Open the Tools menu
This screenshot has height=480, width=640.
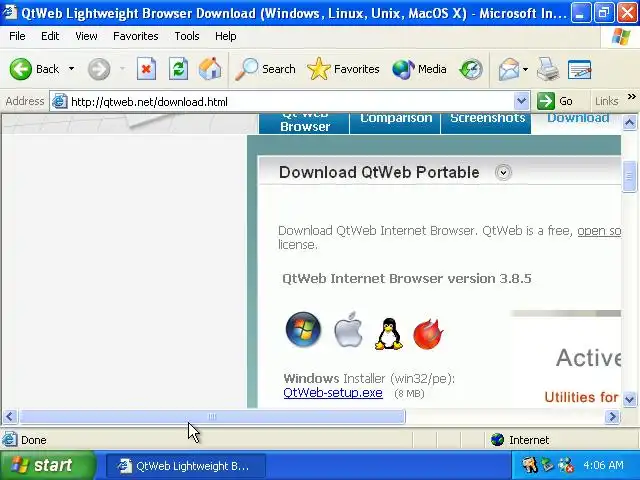pos(187,36)
